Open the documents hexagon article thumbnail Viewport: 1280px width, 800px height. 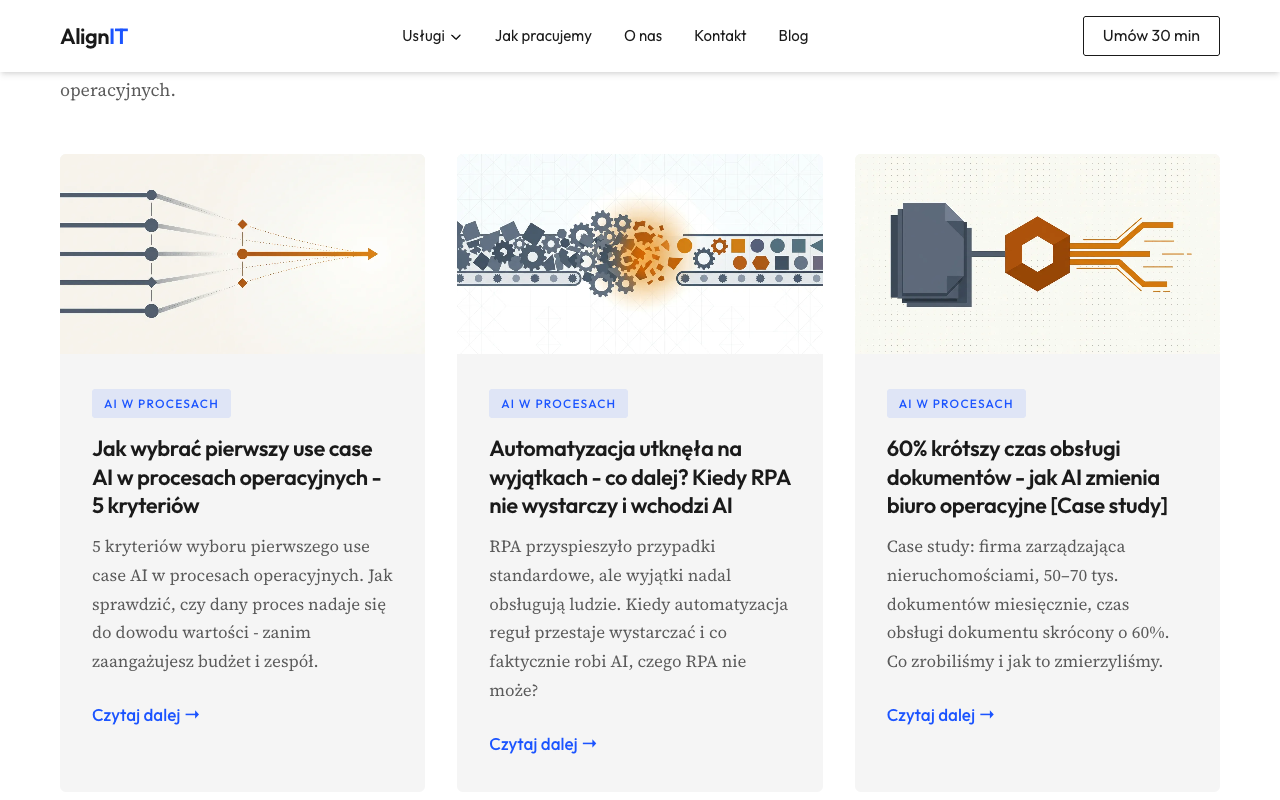pos(1037,254)
